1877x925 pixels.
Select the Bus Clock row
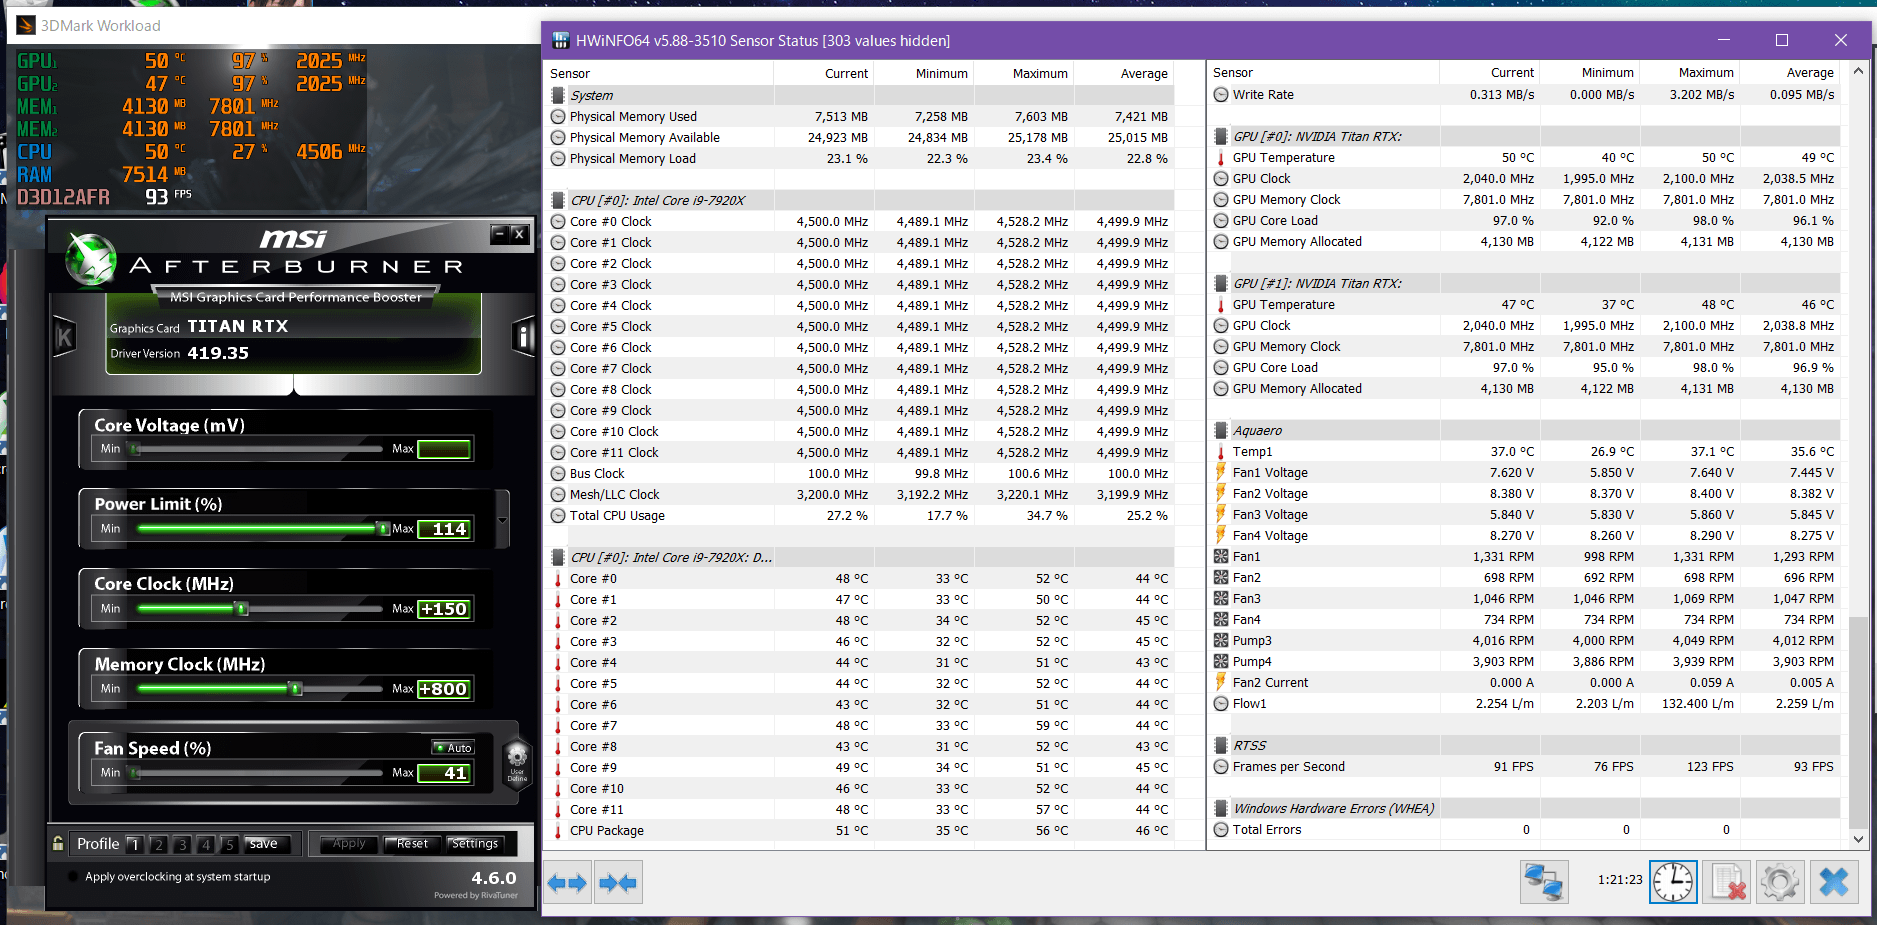860,474
